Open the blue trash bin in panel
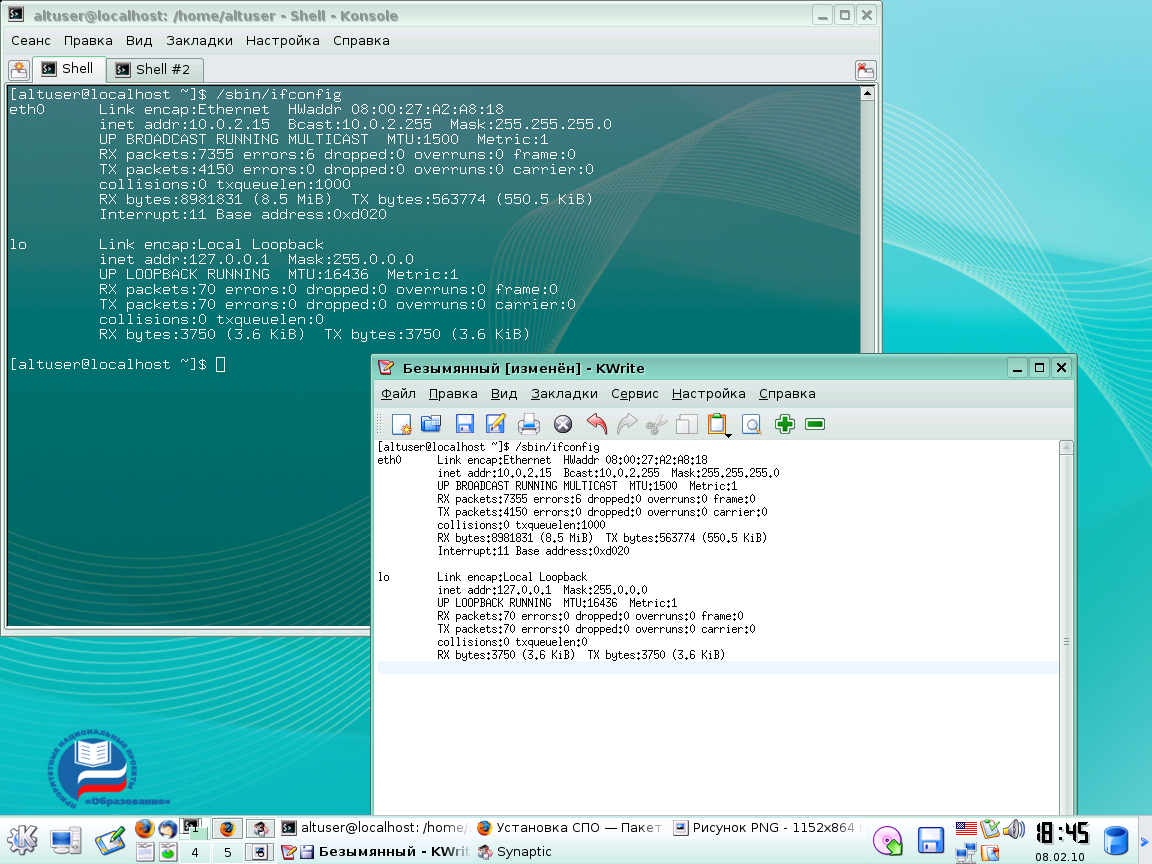1152x864 pixels. click(x=1116, y=840)
